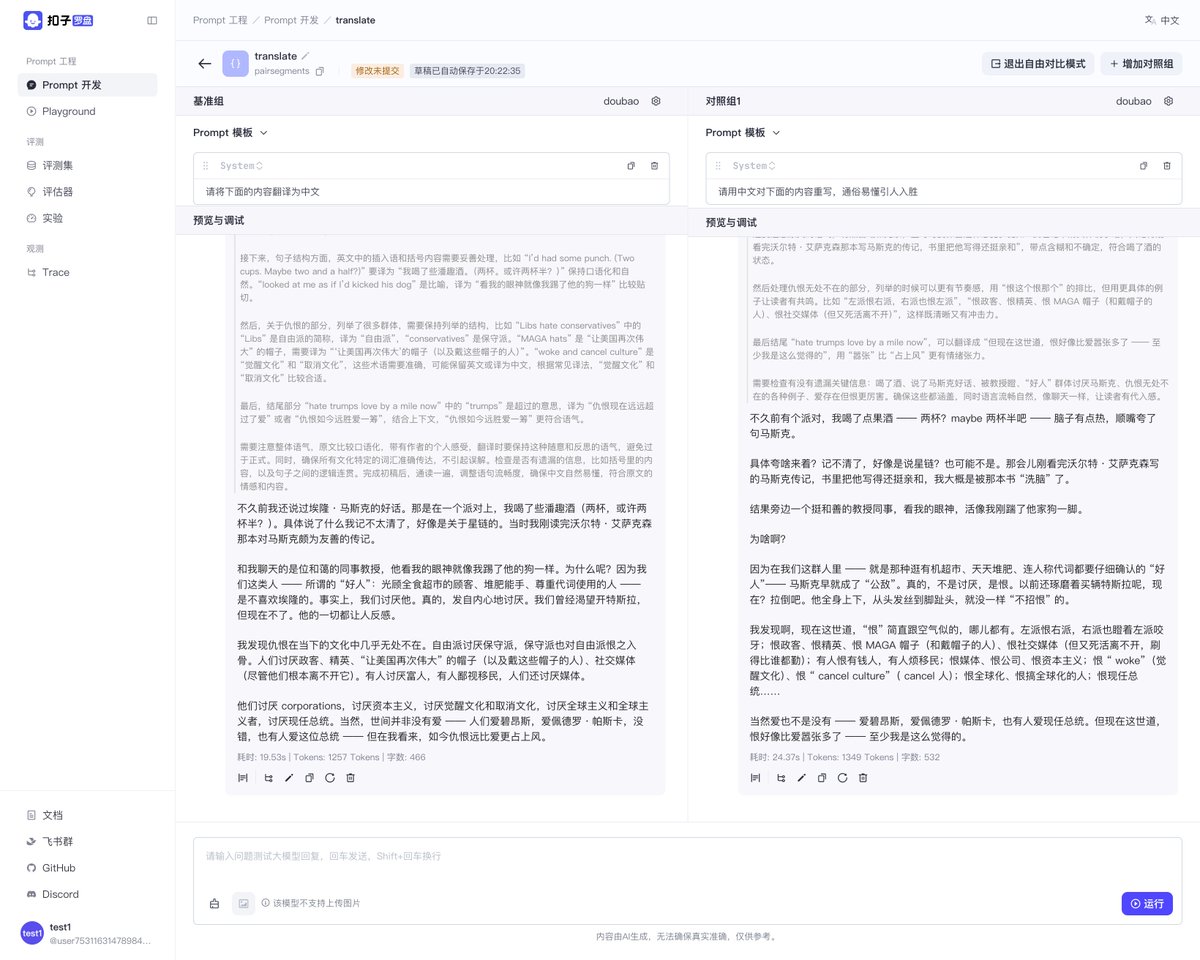
Task: Click the doubao model name in 对照组1
Action: (x=1134, y=101)
